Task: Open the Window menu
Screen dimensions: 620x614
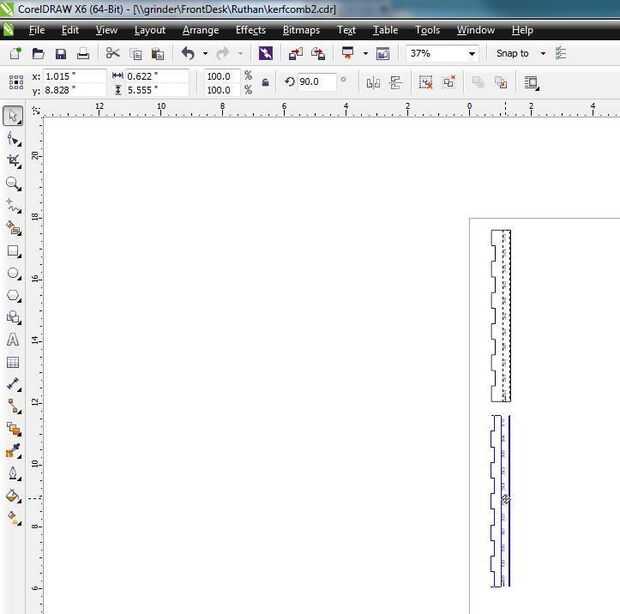Action: tap(476, 30)
